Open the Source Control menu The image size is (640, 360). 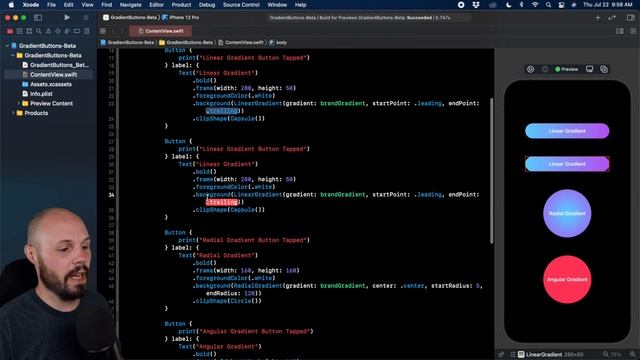[x=241, y=5]
